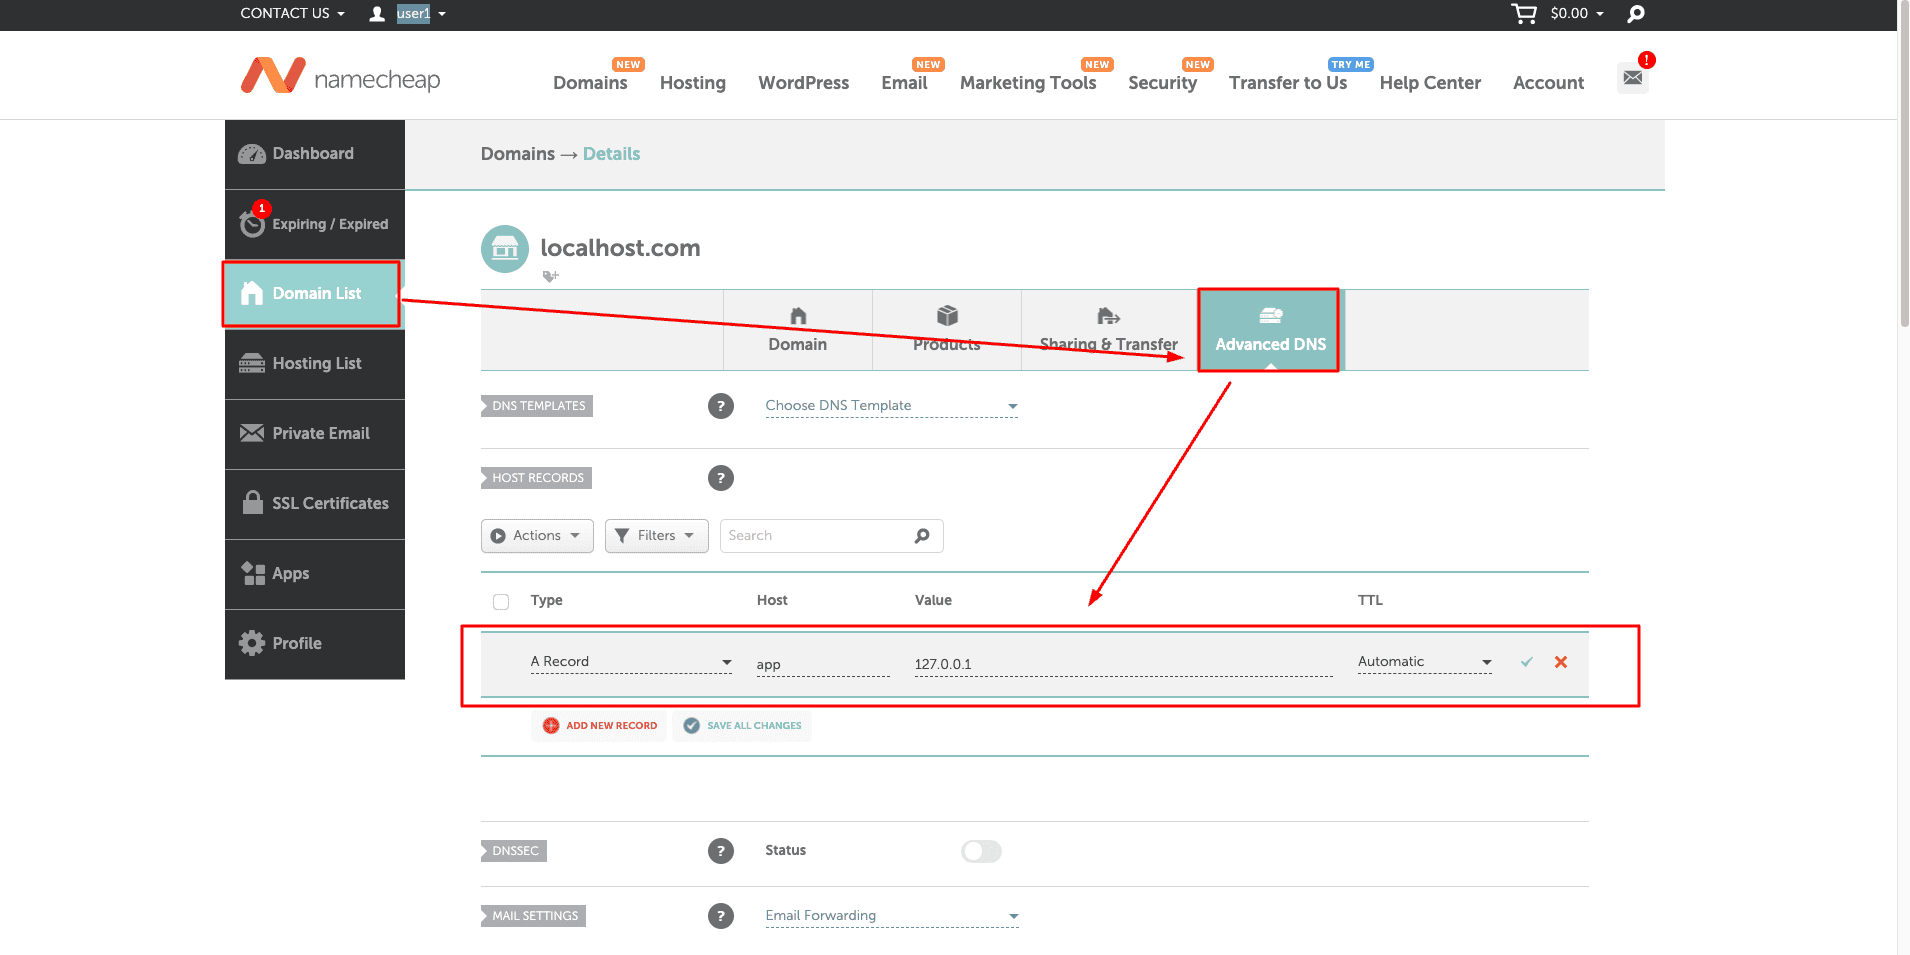
Task: Click the tag icon below localhost.com
Action: coord(550,276)
